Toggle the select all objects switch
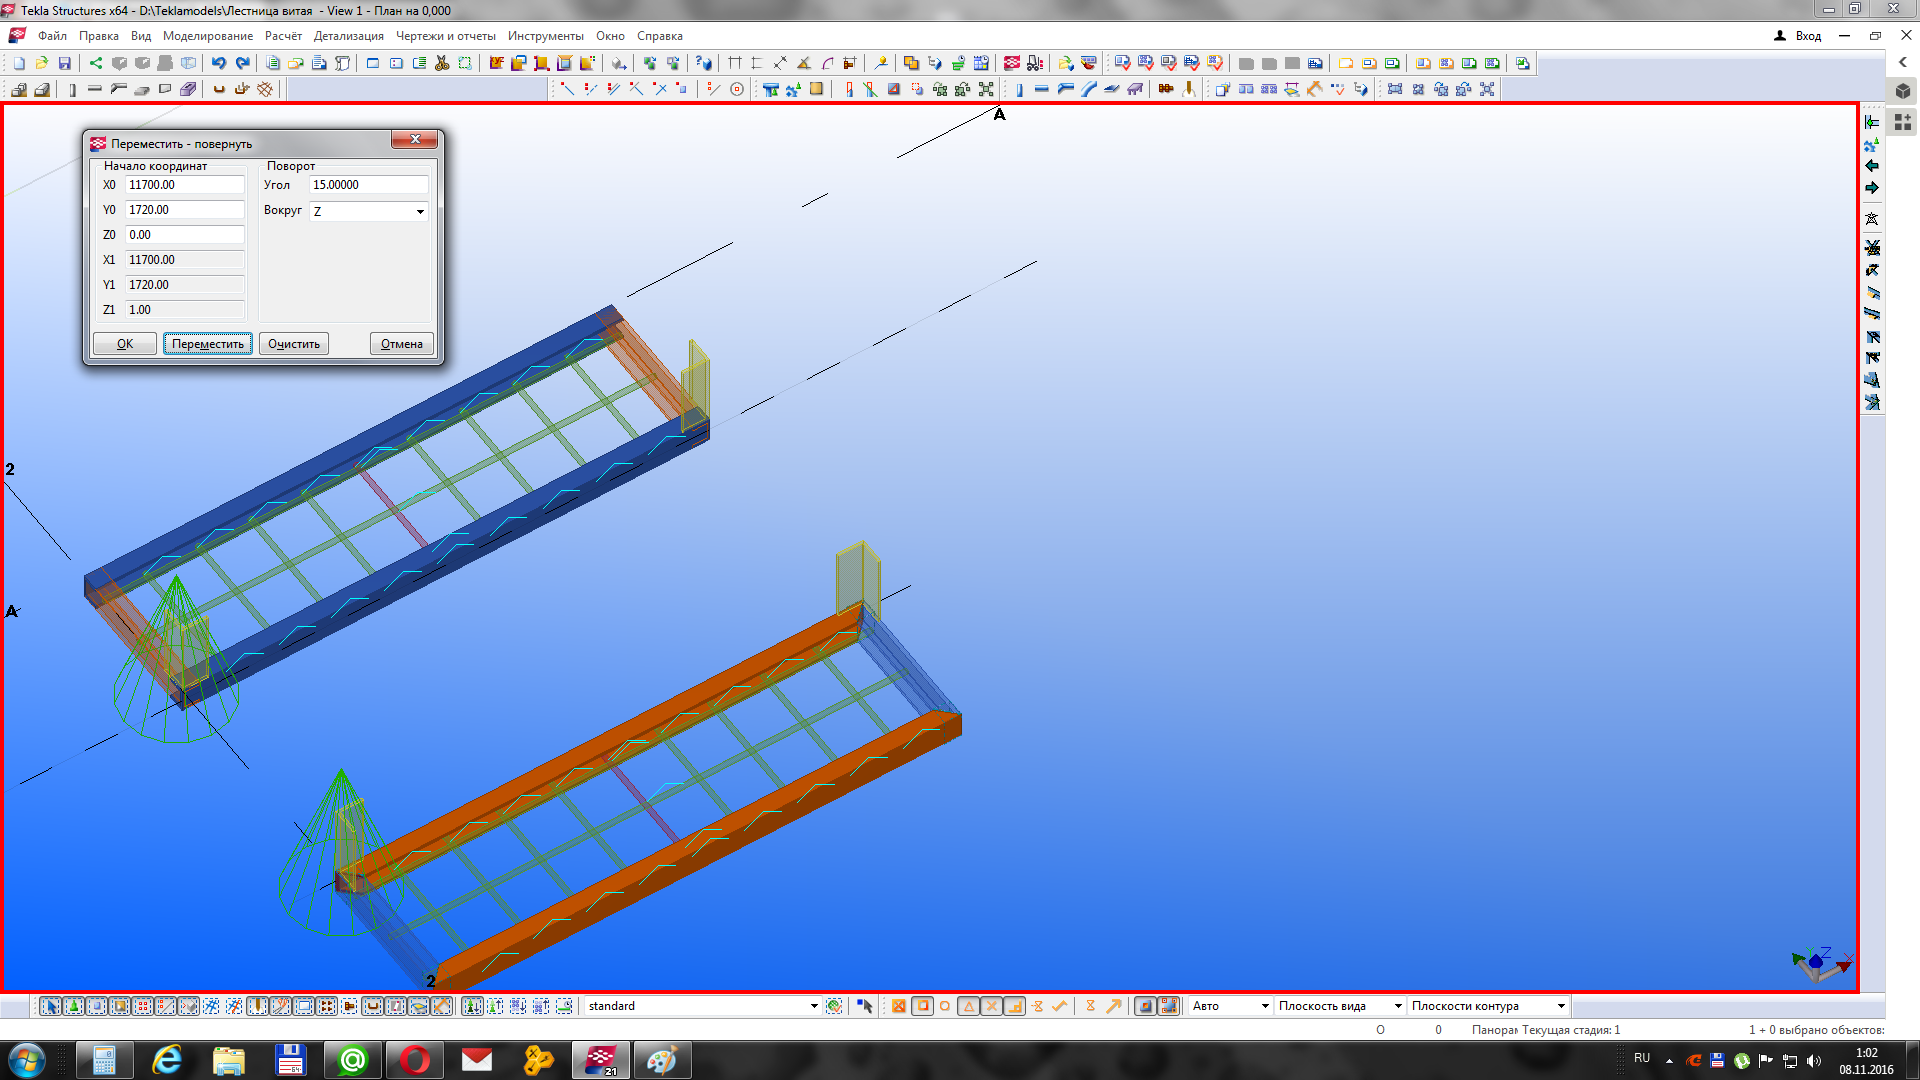Viewport: 1920px width, 1080px height. 50,1006
